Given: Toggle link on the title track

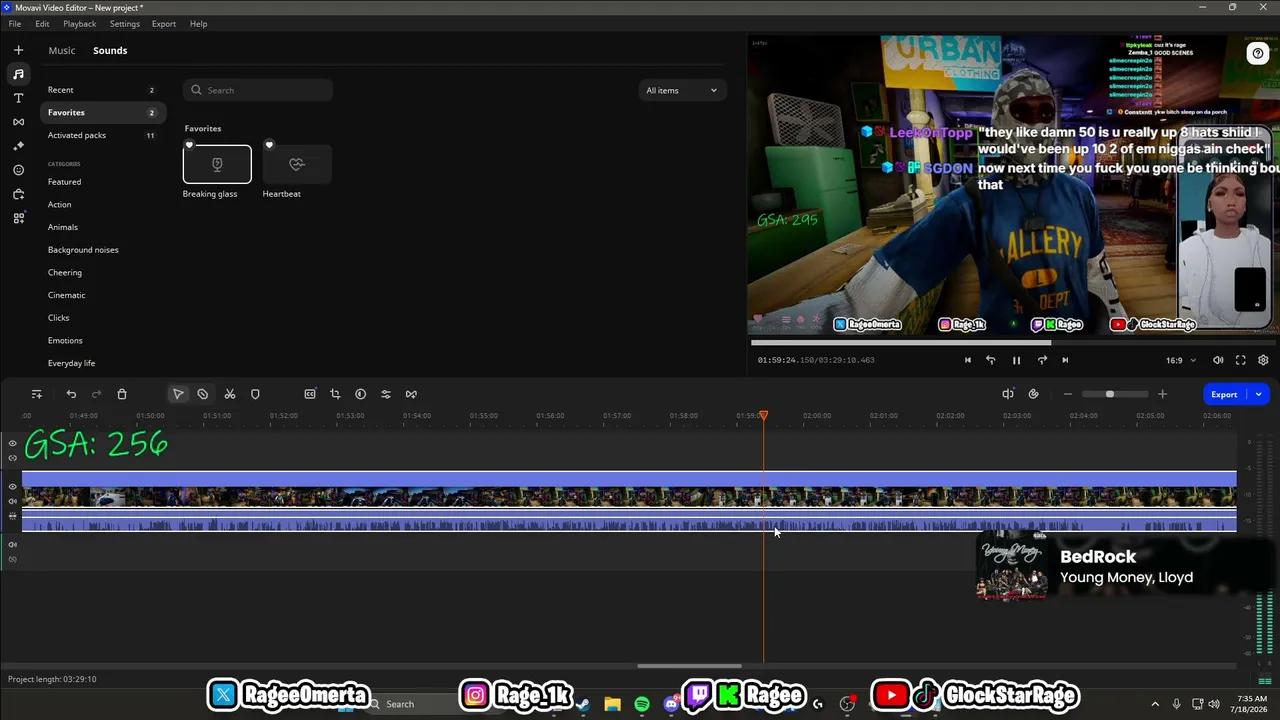Looking at the screenshot, I should pos(12,457).
